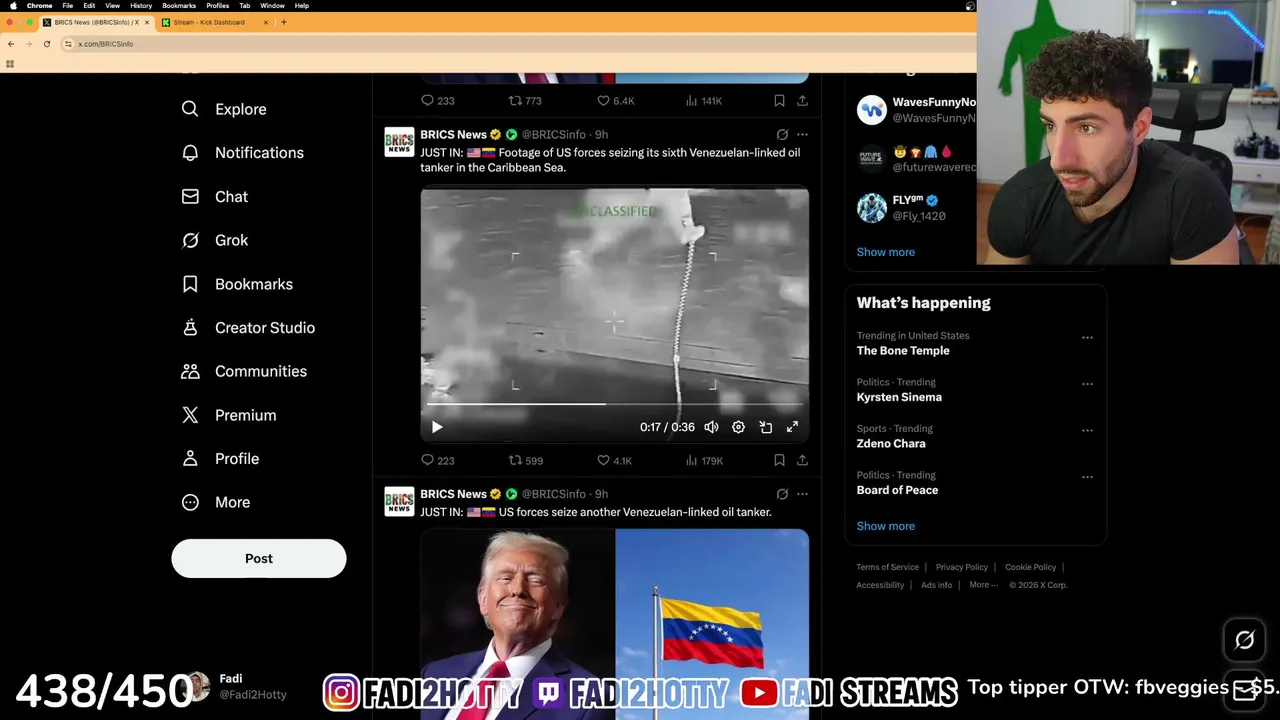The image size is (1280, 720).
Task: Open video settings gear
Action: [x=738, y=427]
